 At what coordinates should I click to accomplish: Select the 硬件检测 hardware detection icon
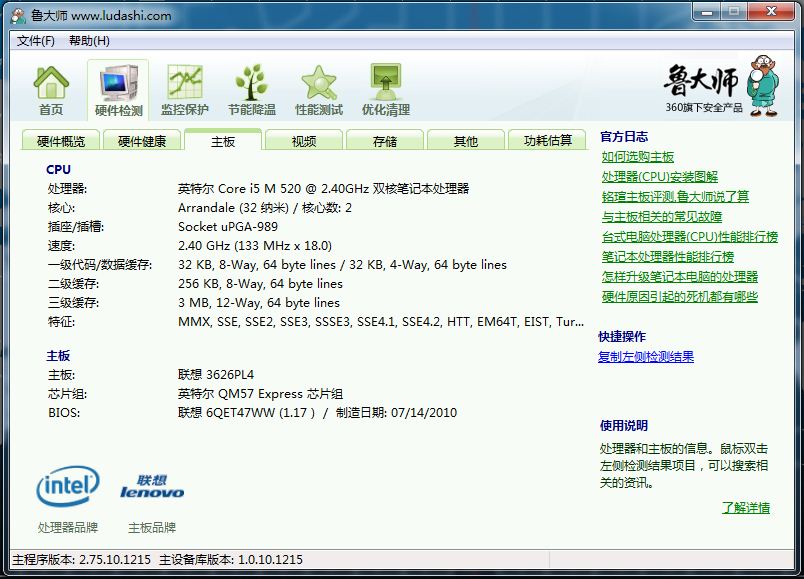118,89
